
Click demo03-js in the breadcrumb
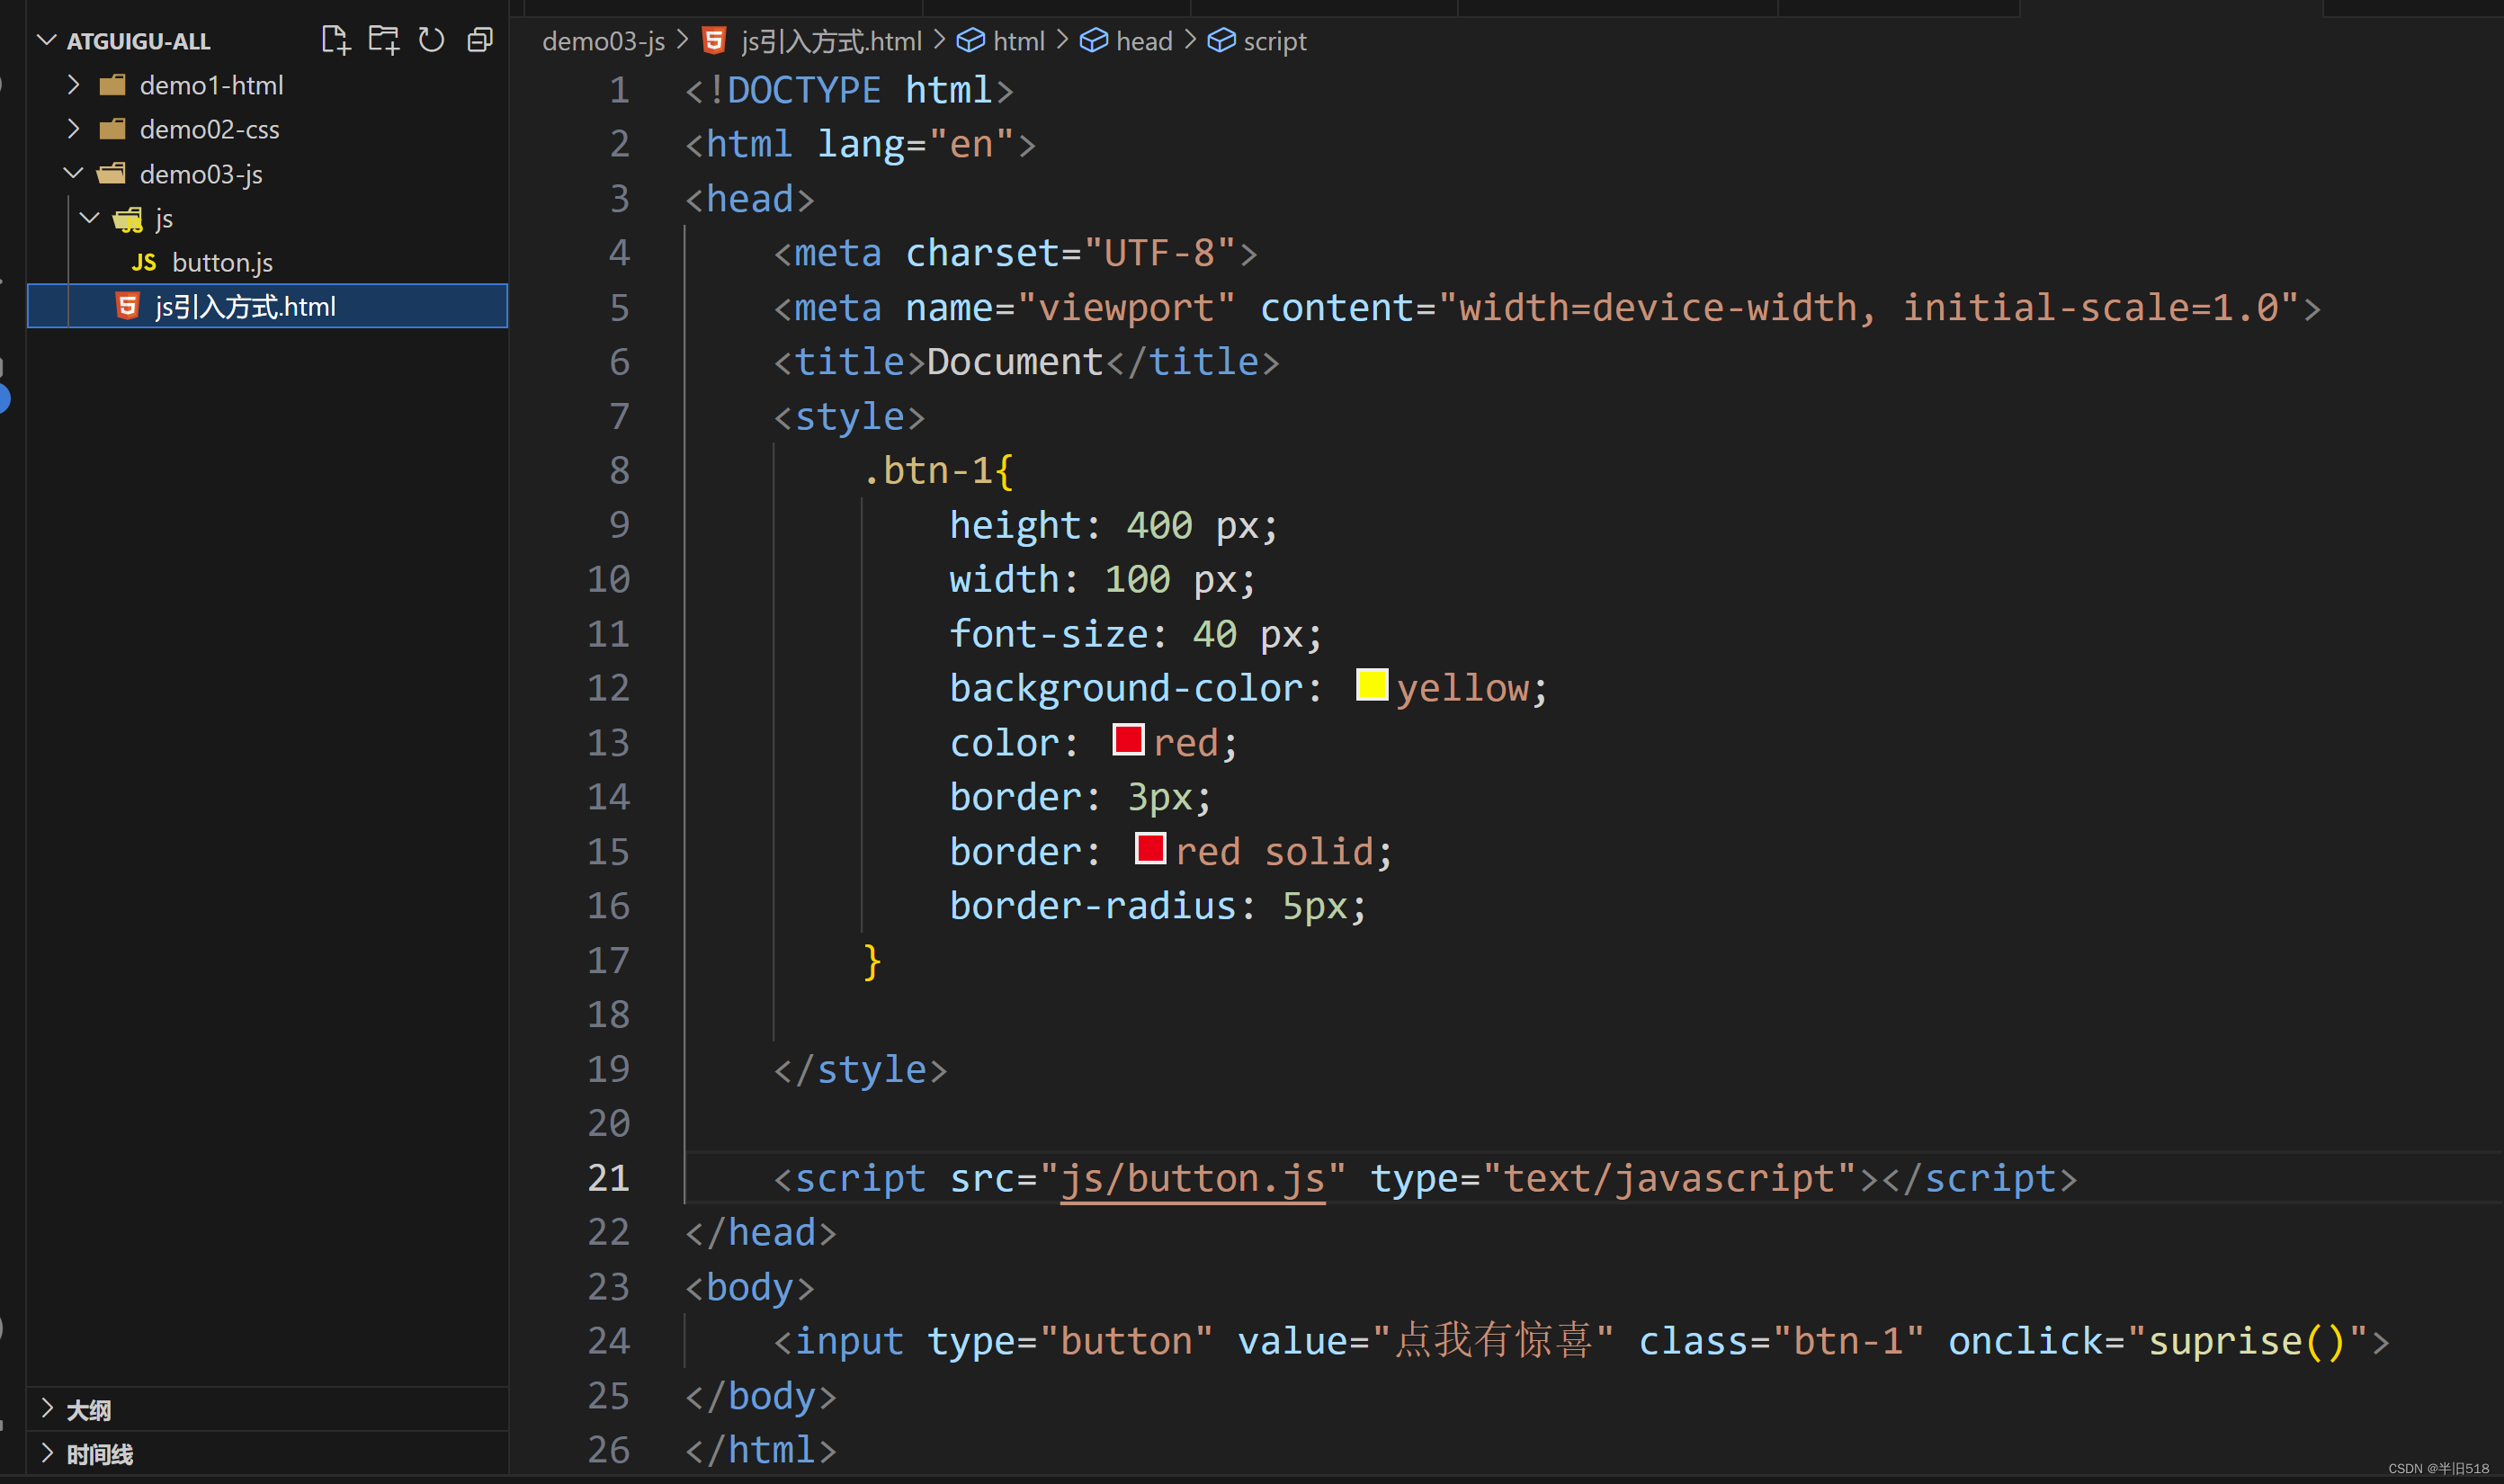[x=603, y=41]
